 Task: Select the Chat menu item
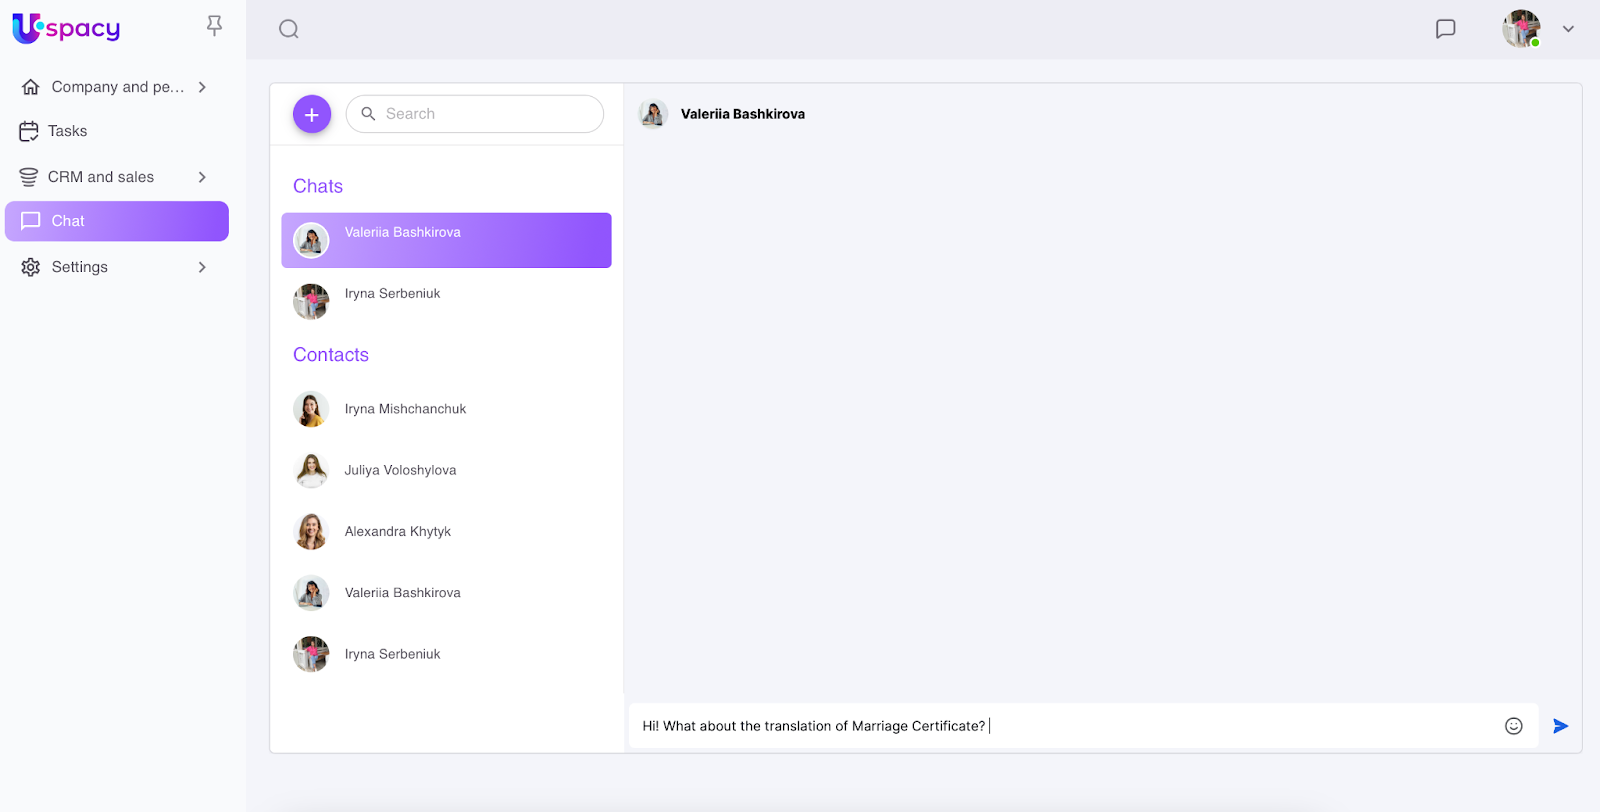click(x=116, y=221)
